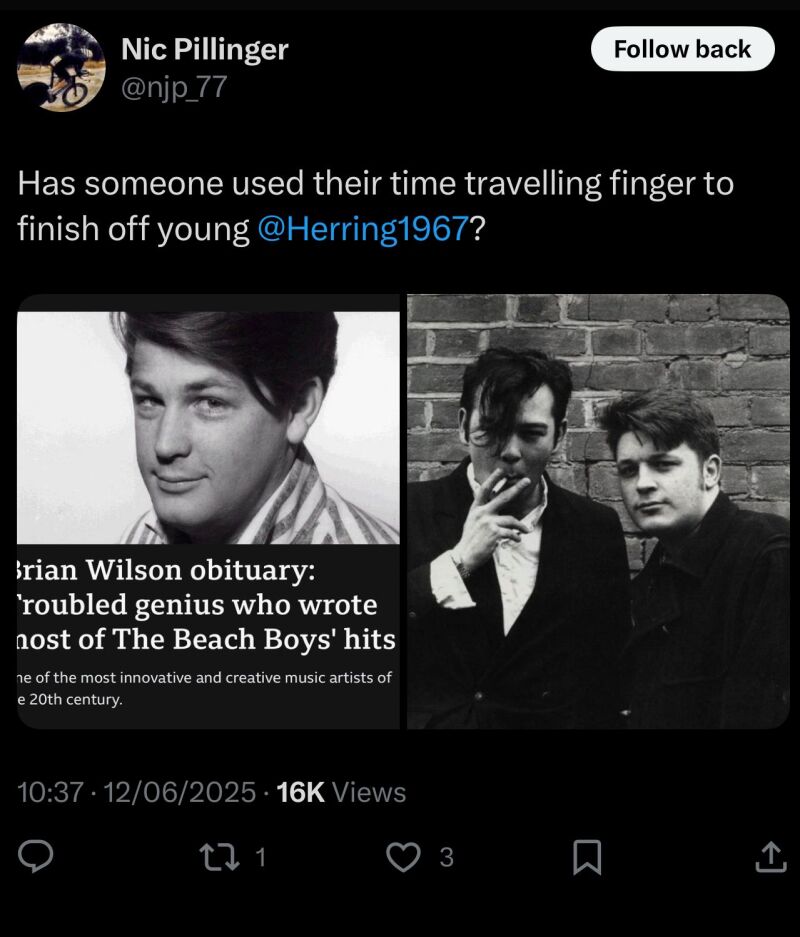Tap the tweet body text
Screen dimensions: 800x937
tap(375, 205)
